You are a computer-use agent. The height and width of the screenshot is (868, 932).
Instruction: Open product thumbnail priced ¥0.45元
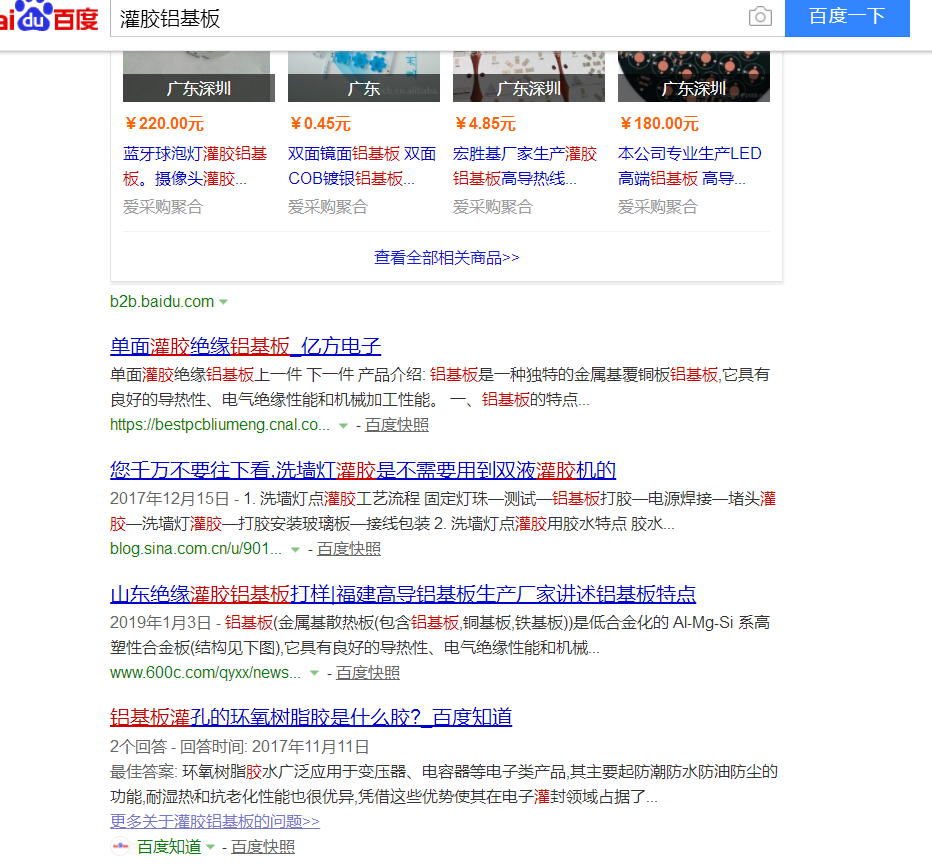pyautogui.click(x=364, y=76)
